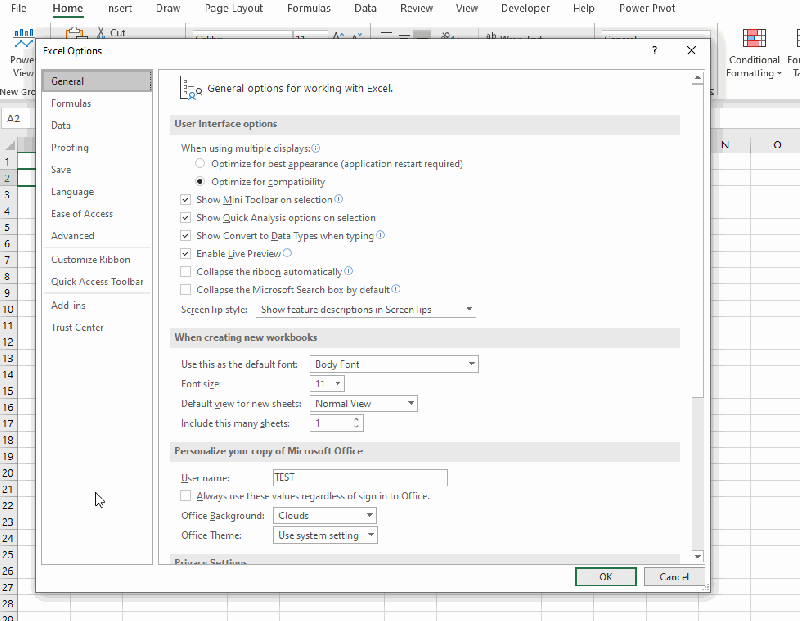The image size is (800, 621).
Task: Open the Conditional Formatting gallery
Action: [x=754, y=52]
